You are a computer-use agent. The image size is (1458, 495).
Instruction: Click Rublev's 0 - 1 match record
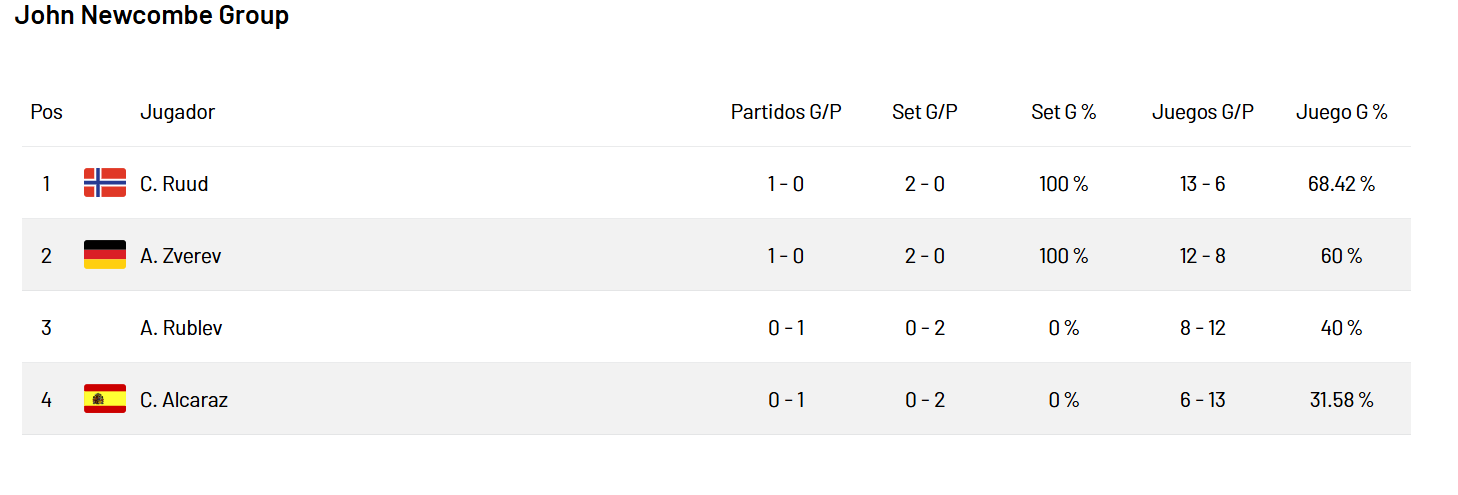pyautogui.click(x=786, y=328)
